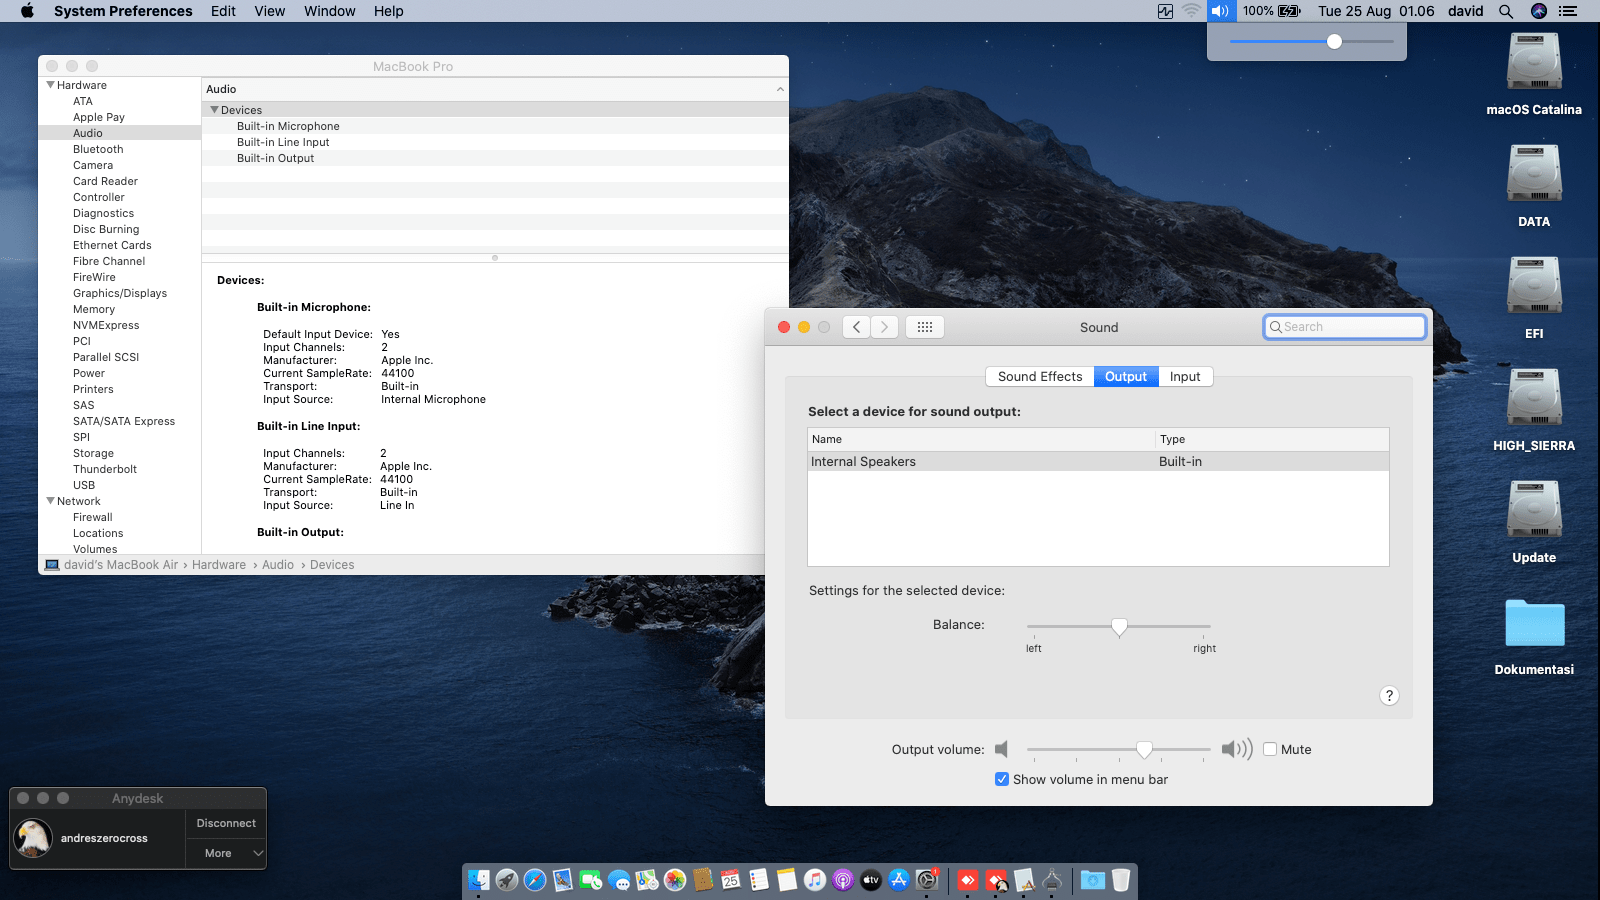The height and width of the screenshot is (900, 1600).
Task: Activate Siri from the menu bar
Action: click(x=1539, y=11)
